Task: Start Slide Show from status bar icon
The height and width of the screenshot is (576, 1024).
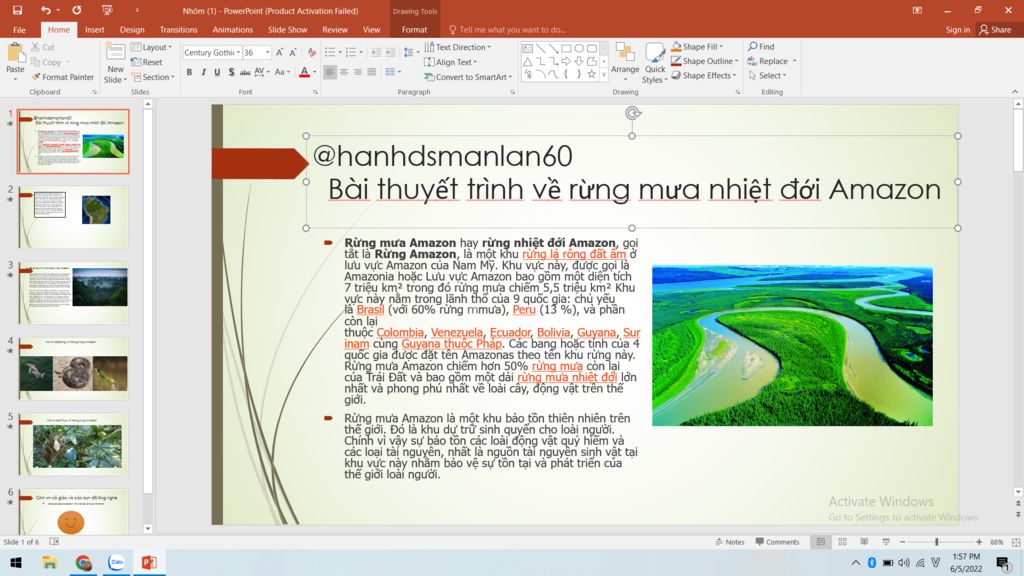Action: pos(884,542)
